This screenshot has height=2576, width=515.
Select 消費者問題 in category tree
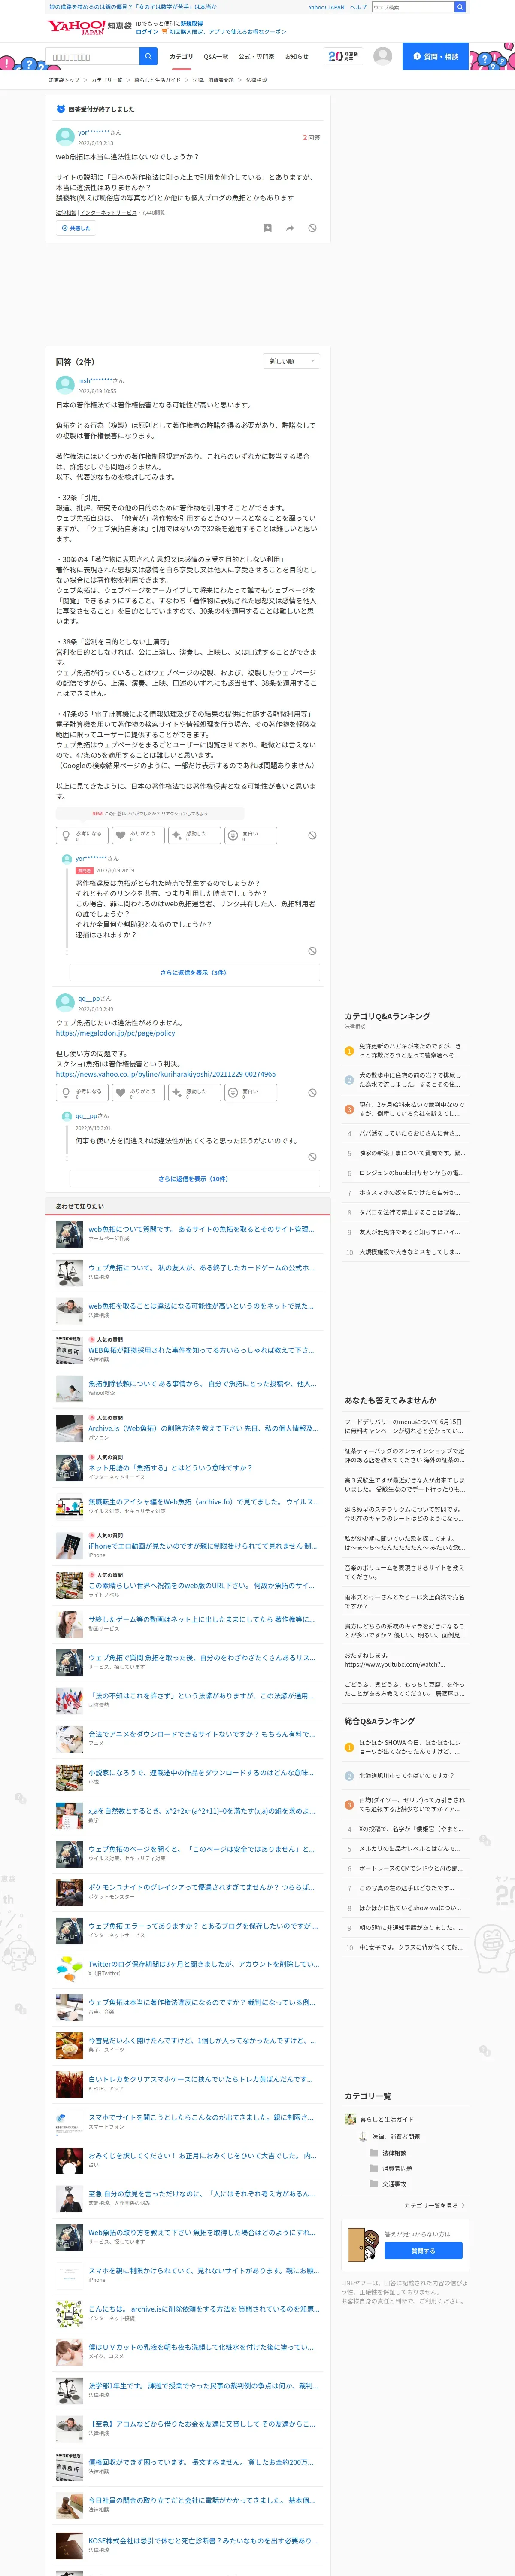click(x=397, y=2169)
